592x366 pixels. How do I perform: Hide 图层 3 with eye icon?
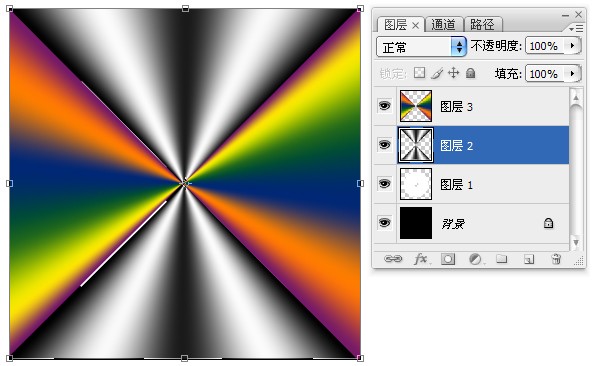[384, 106]
